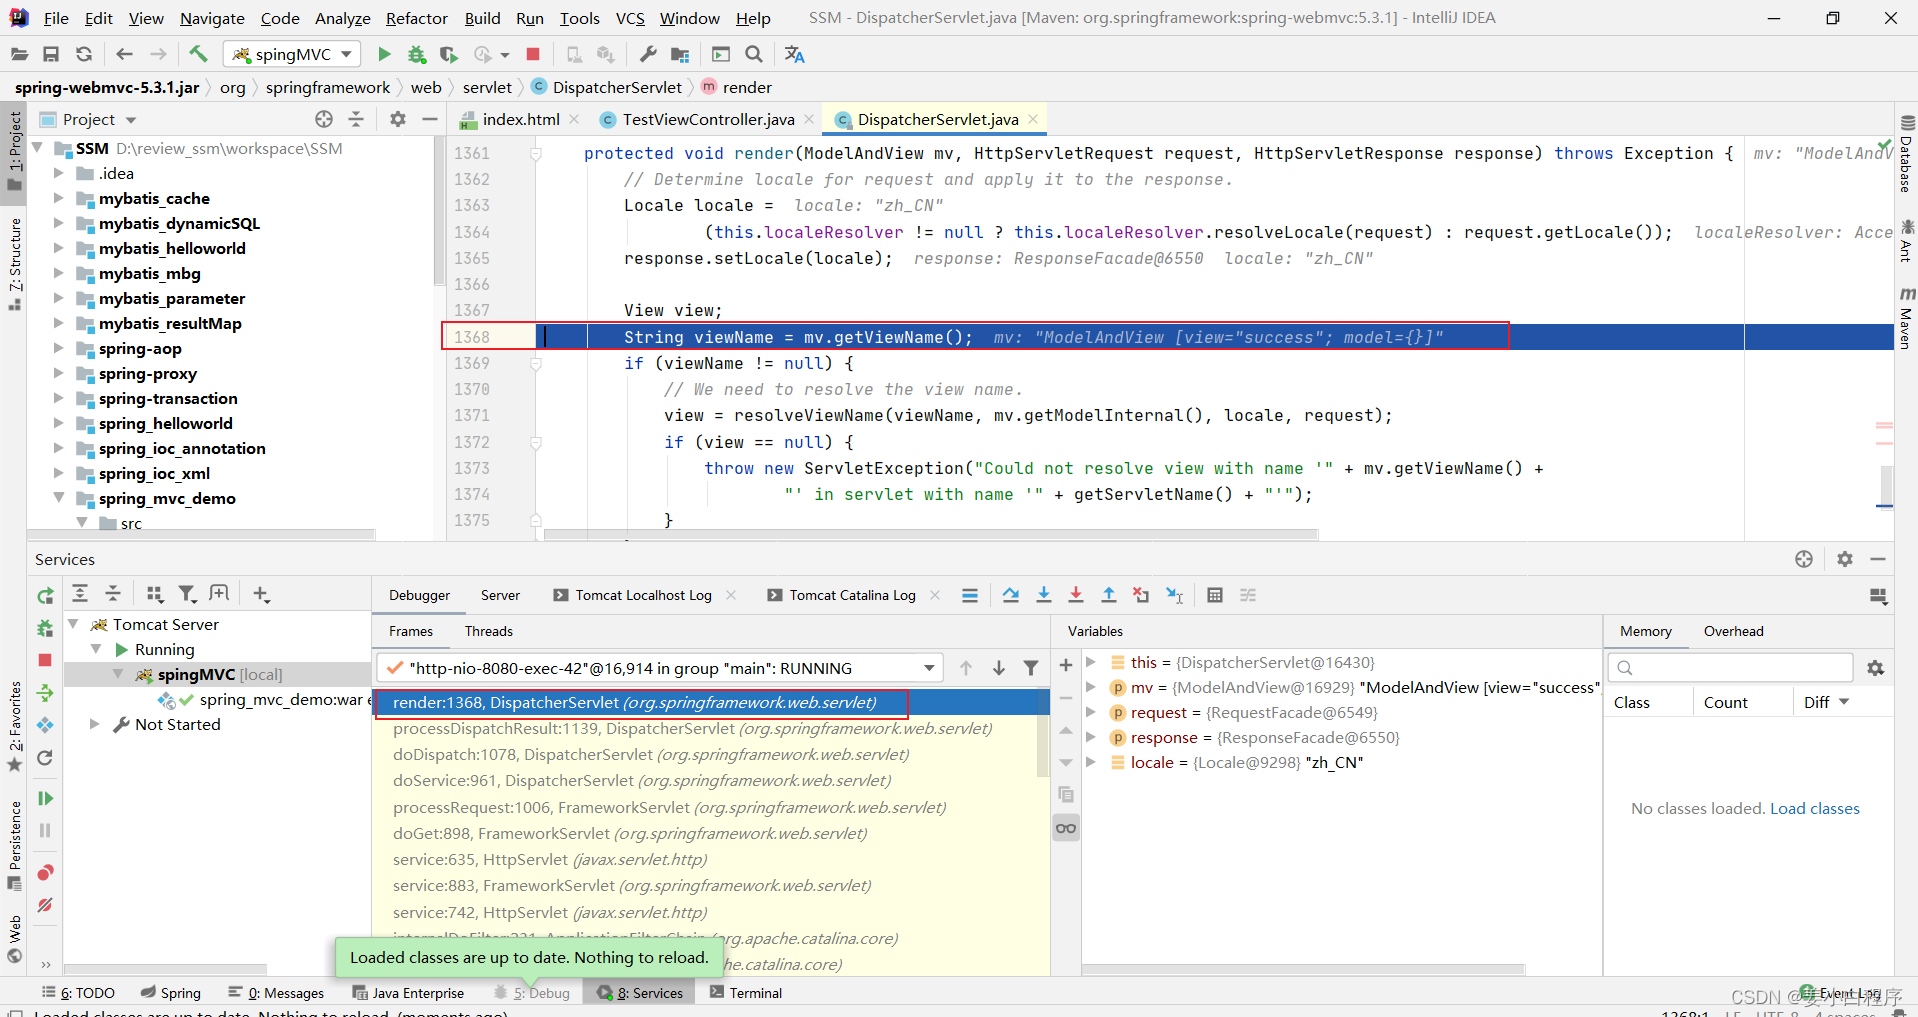Click the Memory class search field
The height and width of the screenshot is (1017, 1918).
tap(1740, 668)
